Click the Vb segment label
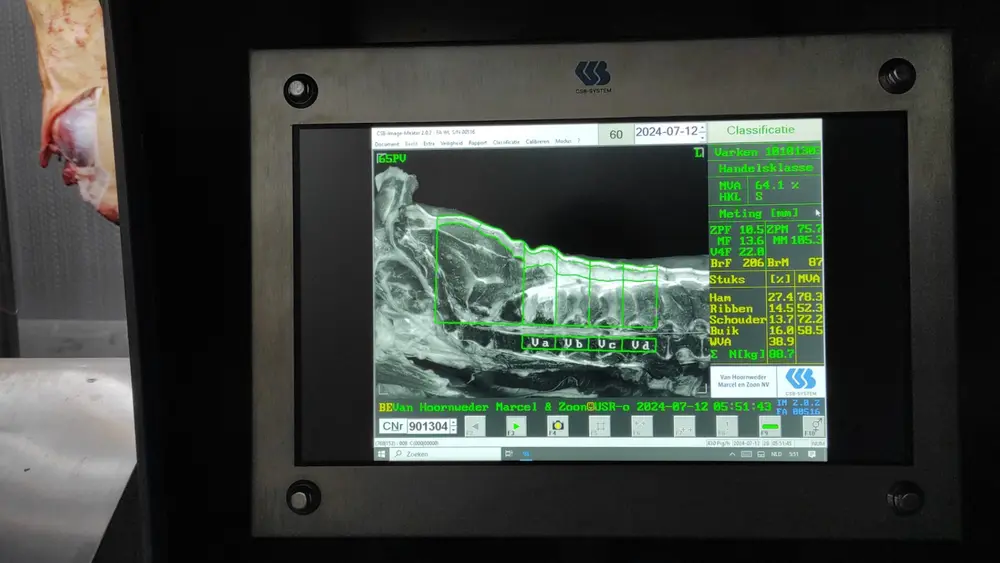The image size is (1000, 563). [x=573, y=344]
